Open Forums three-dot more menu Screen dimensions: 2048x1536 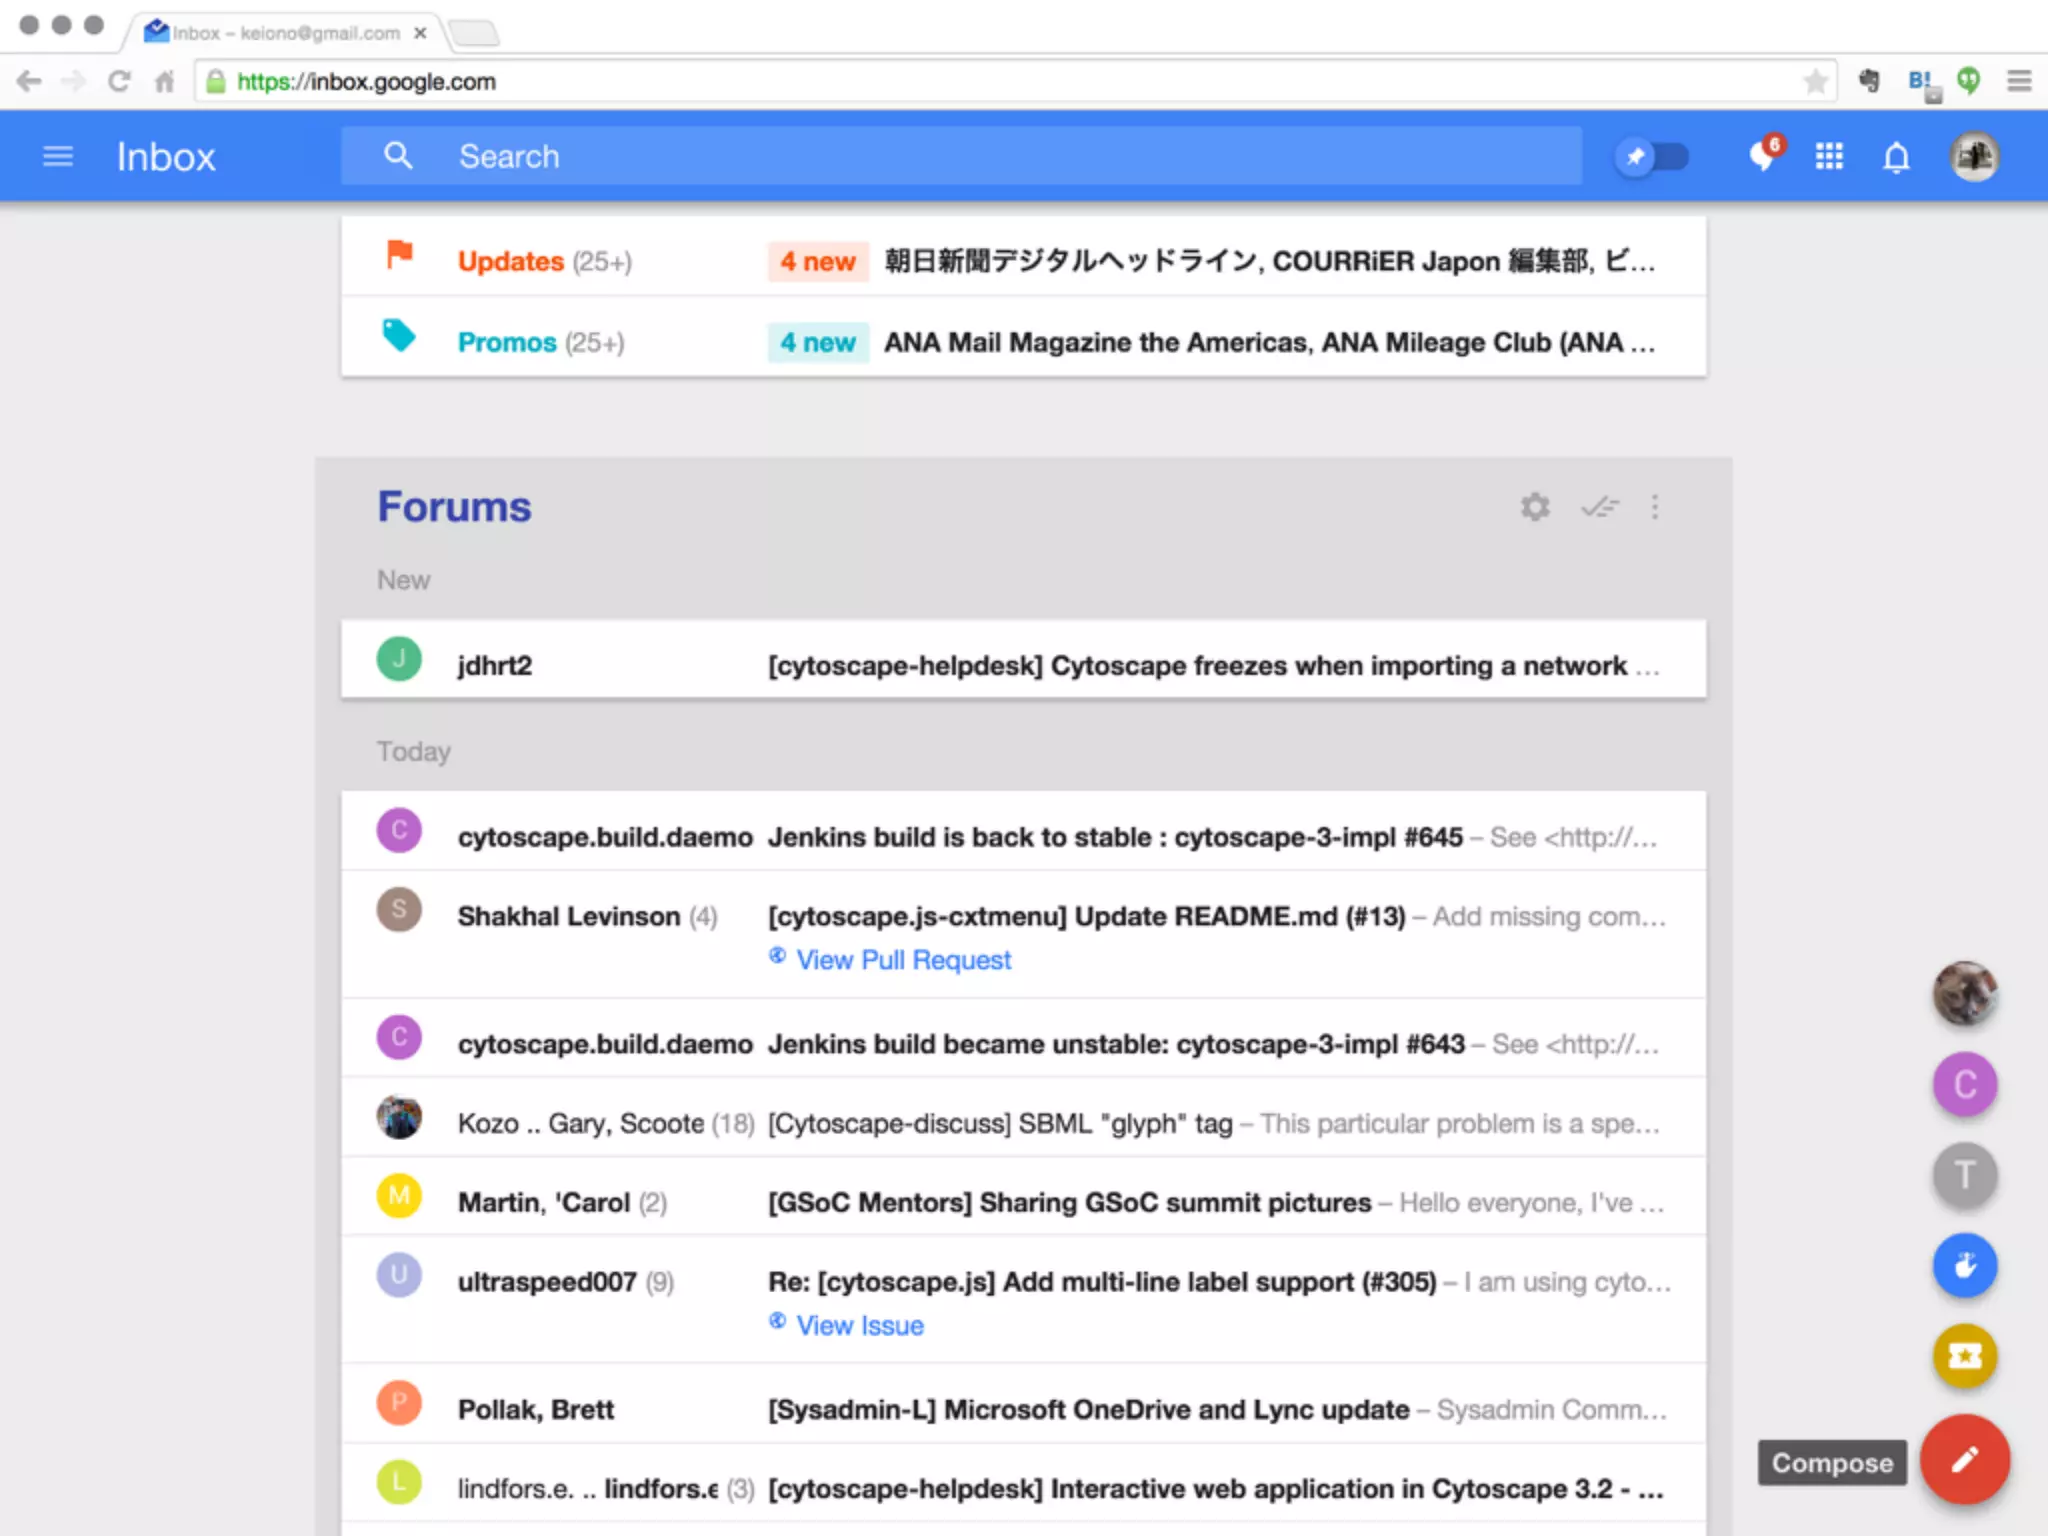1655,507
